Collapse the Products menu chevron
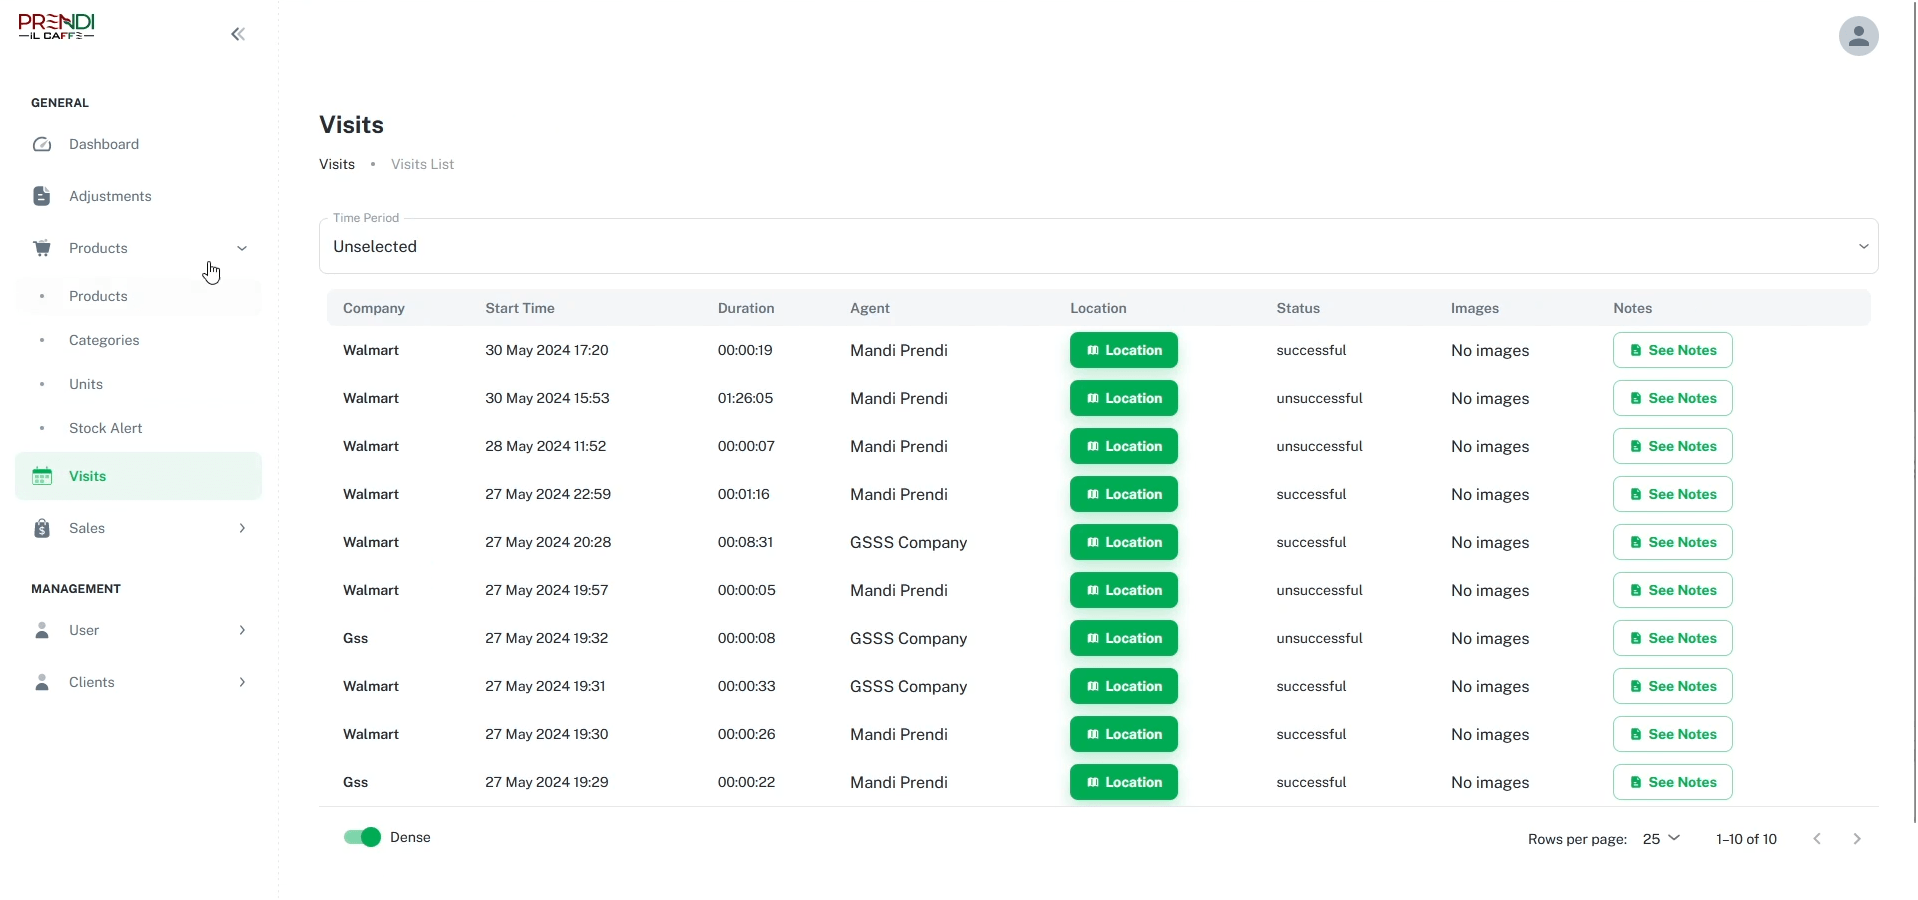This screenshot has height=900, width=1918. point(242,248)
